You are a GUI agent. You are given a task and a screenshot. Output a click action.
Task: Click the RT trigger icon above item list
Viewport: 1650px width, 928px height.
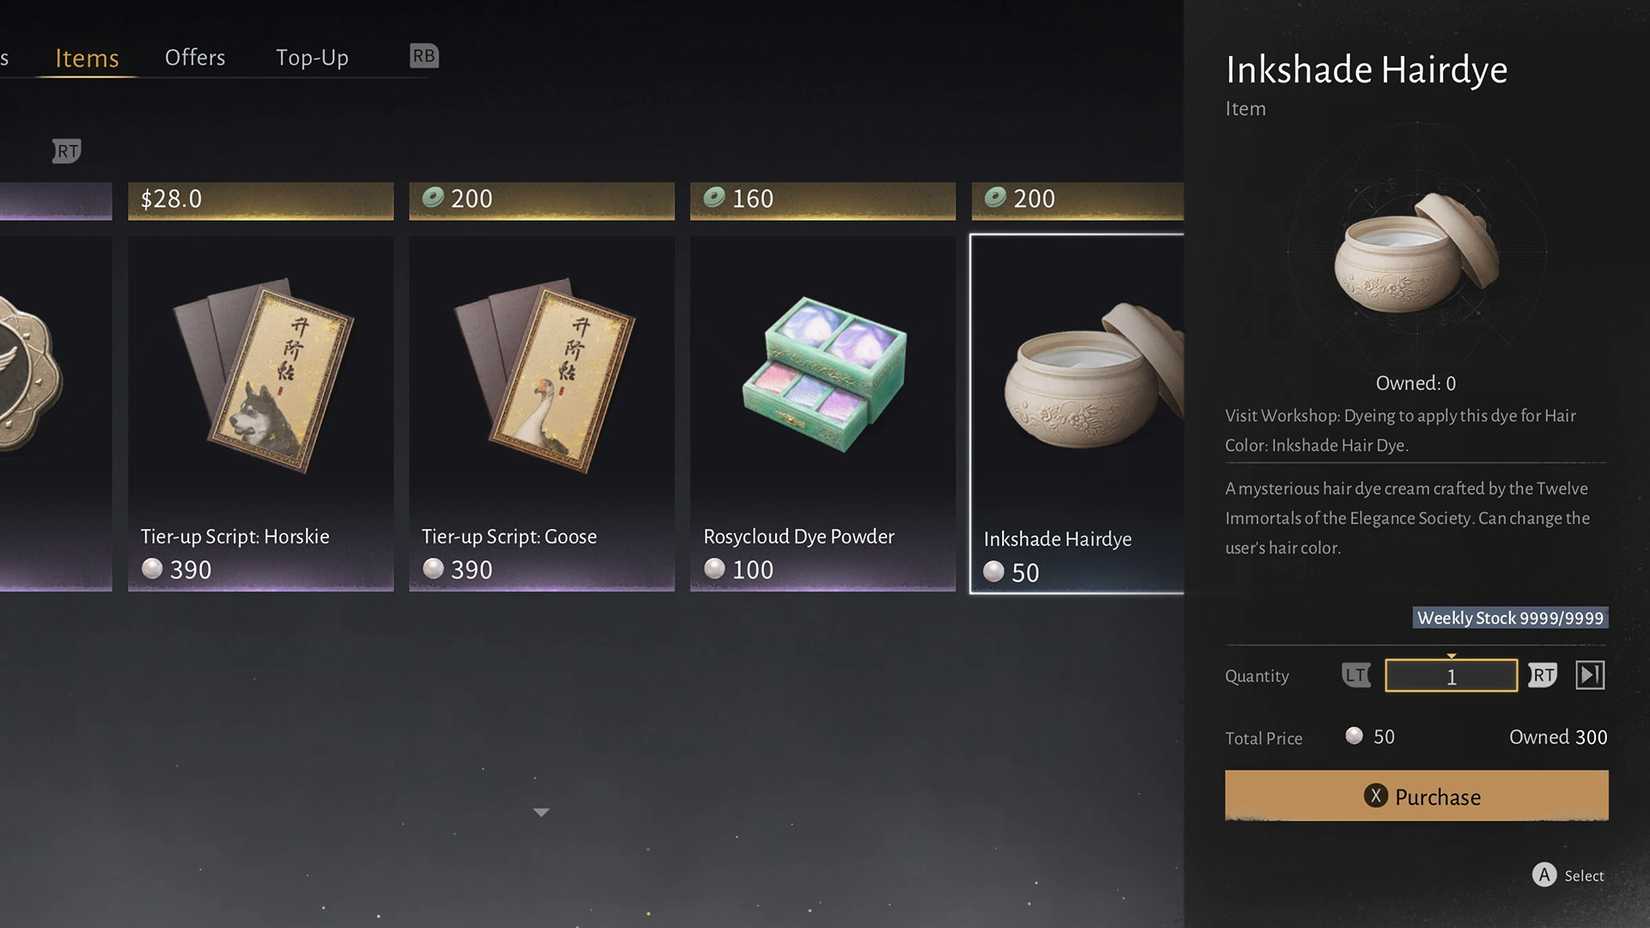67,151
